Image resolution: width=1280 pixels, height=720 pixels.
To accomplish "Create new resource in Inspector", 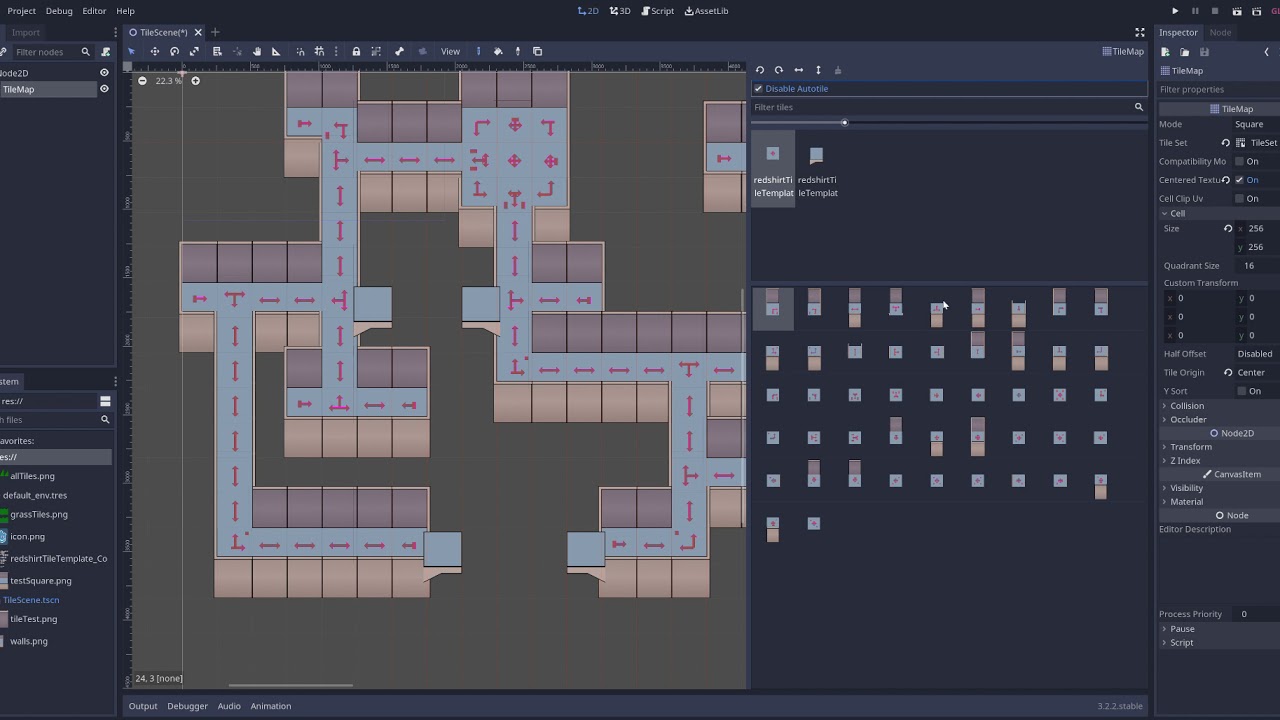I will click(1166, 52).
